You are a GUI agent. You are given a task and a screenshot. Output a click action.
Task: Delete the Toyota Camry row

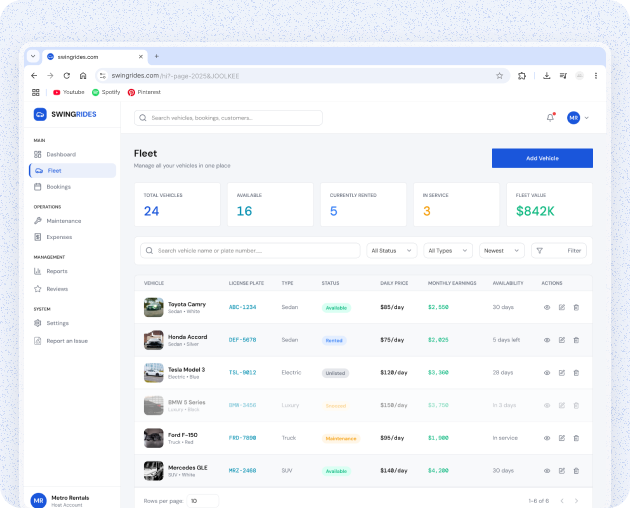pos(576,307)
